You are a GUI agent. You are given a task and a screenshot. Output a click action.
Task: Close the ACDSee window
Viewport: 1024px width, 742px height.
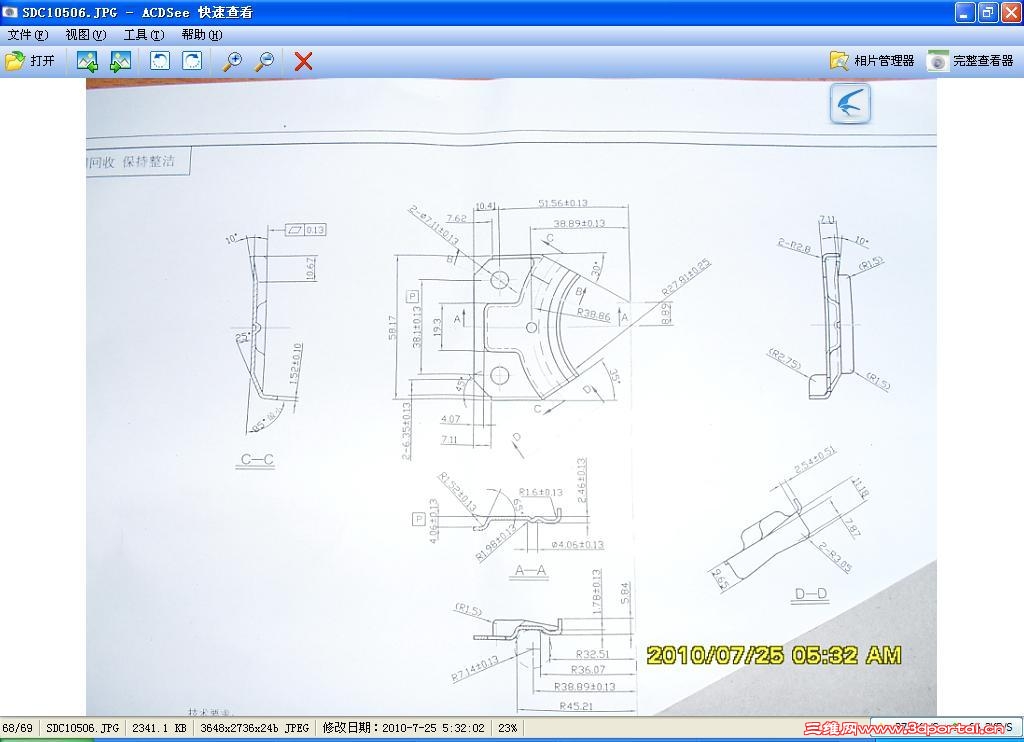pyautogui.click(x=1011, y=12)
